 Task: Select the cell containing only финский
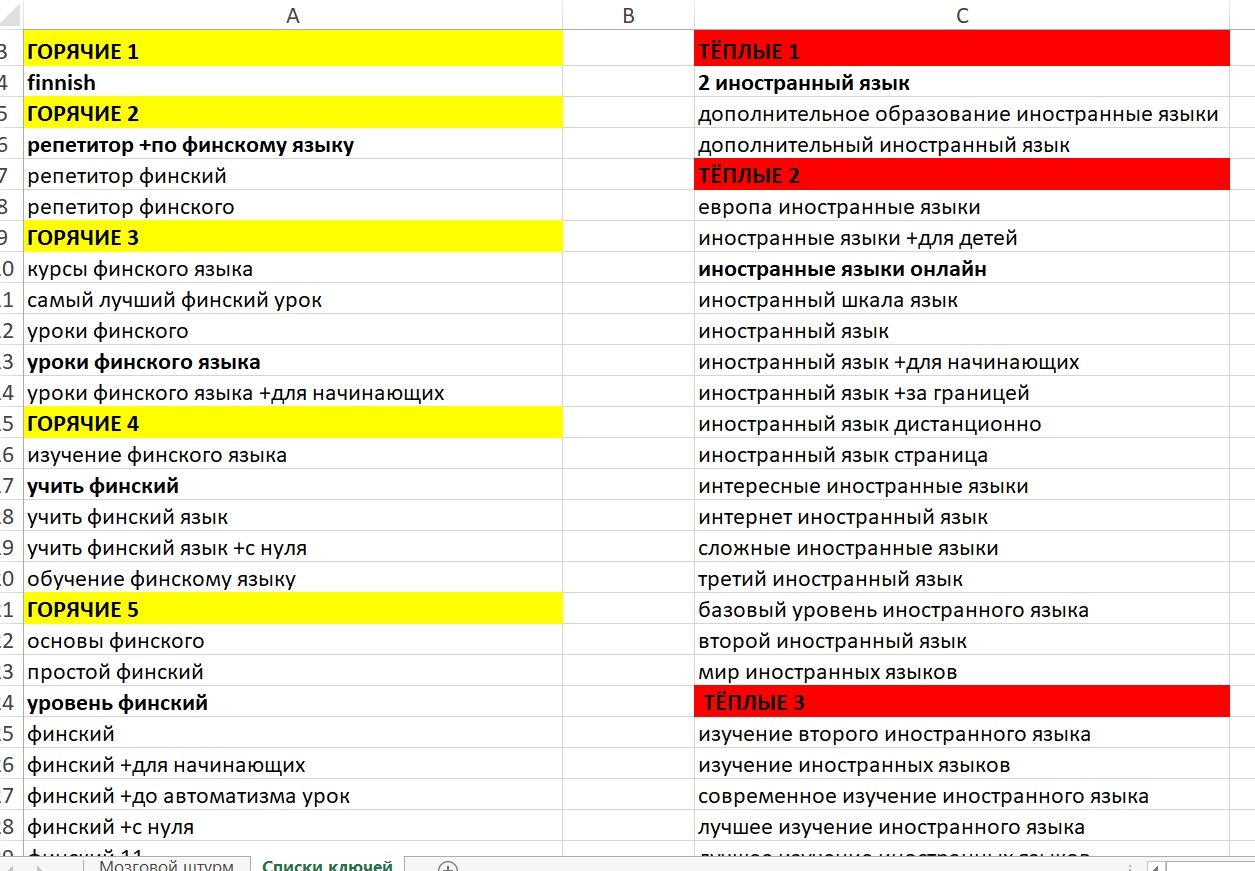click(x=293, y=733)
